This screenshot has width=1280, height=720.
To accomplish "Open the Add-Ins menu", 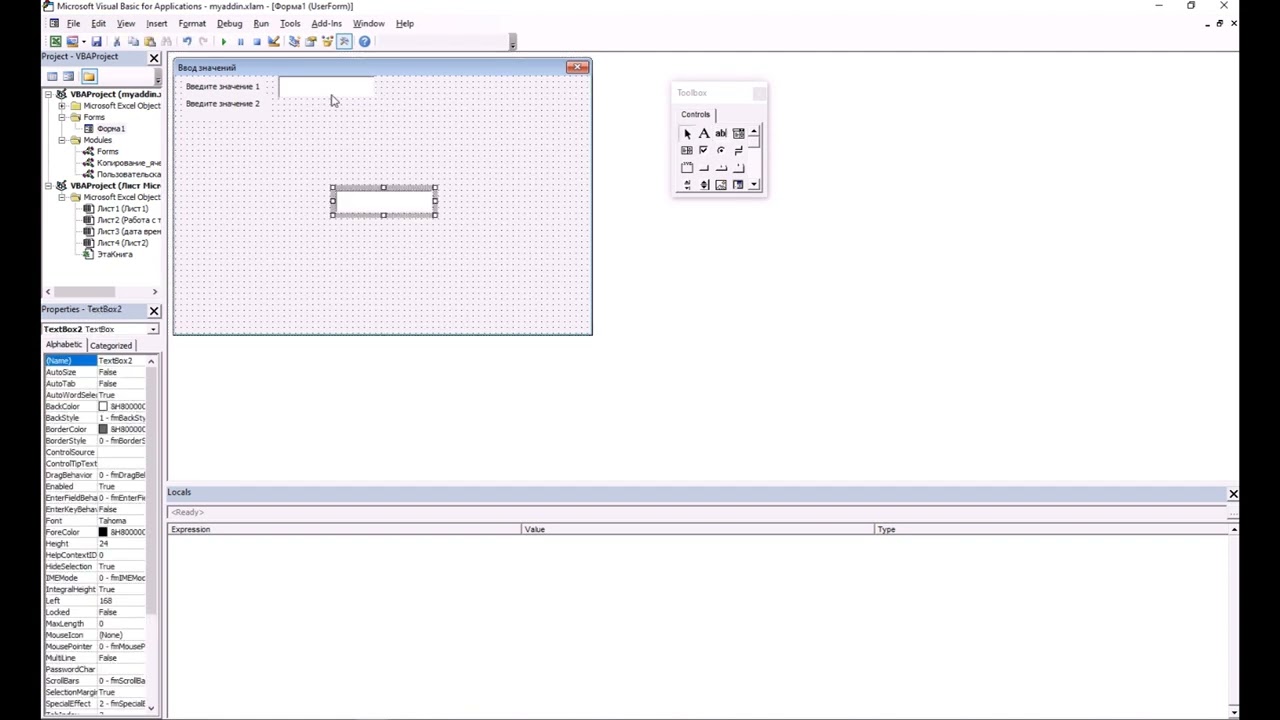I will (326, 23).
